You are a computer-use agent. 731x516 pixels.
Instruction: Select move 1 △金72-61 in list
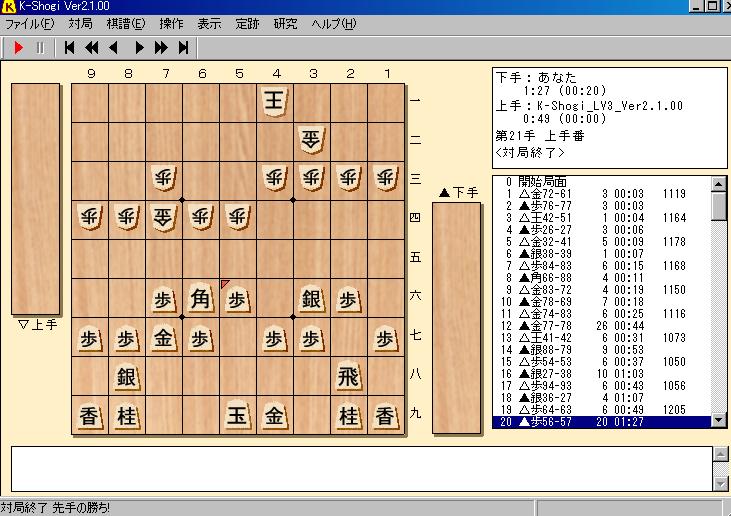tap(602, 193)
